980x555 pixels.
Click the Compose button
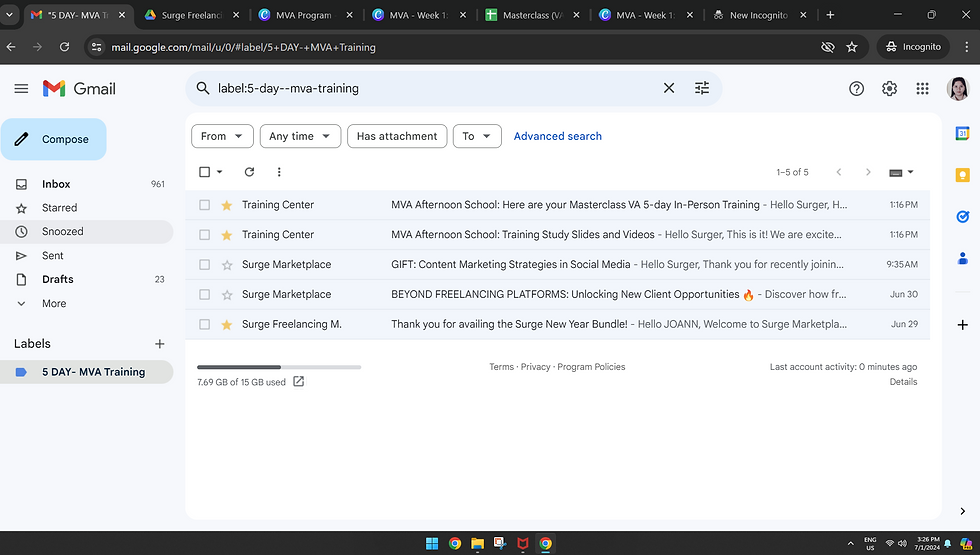click(54, 139)
